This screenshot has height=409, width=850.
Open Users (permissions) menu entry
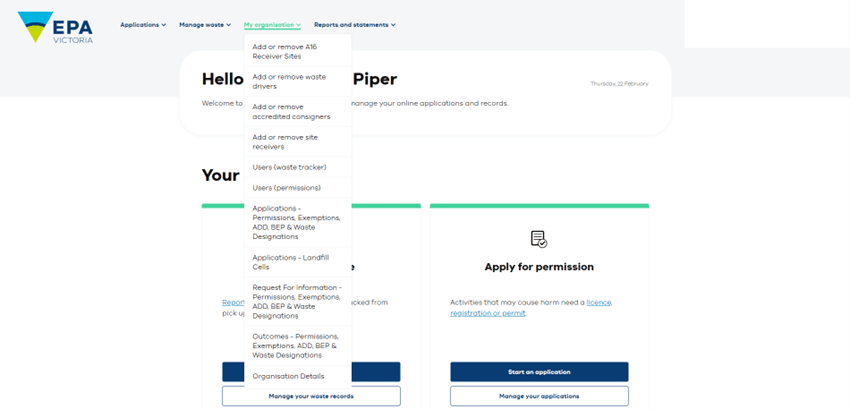tap(298, 188)
